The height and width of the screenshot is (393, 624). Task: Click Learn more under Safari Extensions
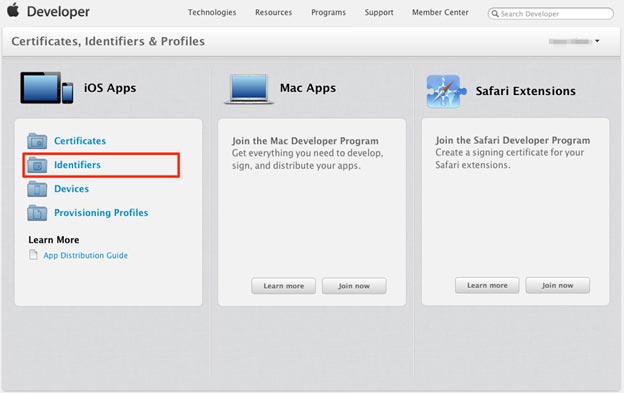coord(487,285)
